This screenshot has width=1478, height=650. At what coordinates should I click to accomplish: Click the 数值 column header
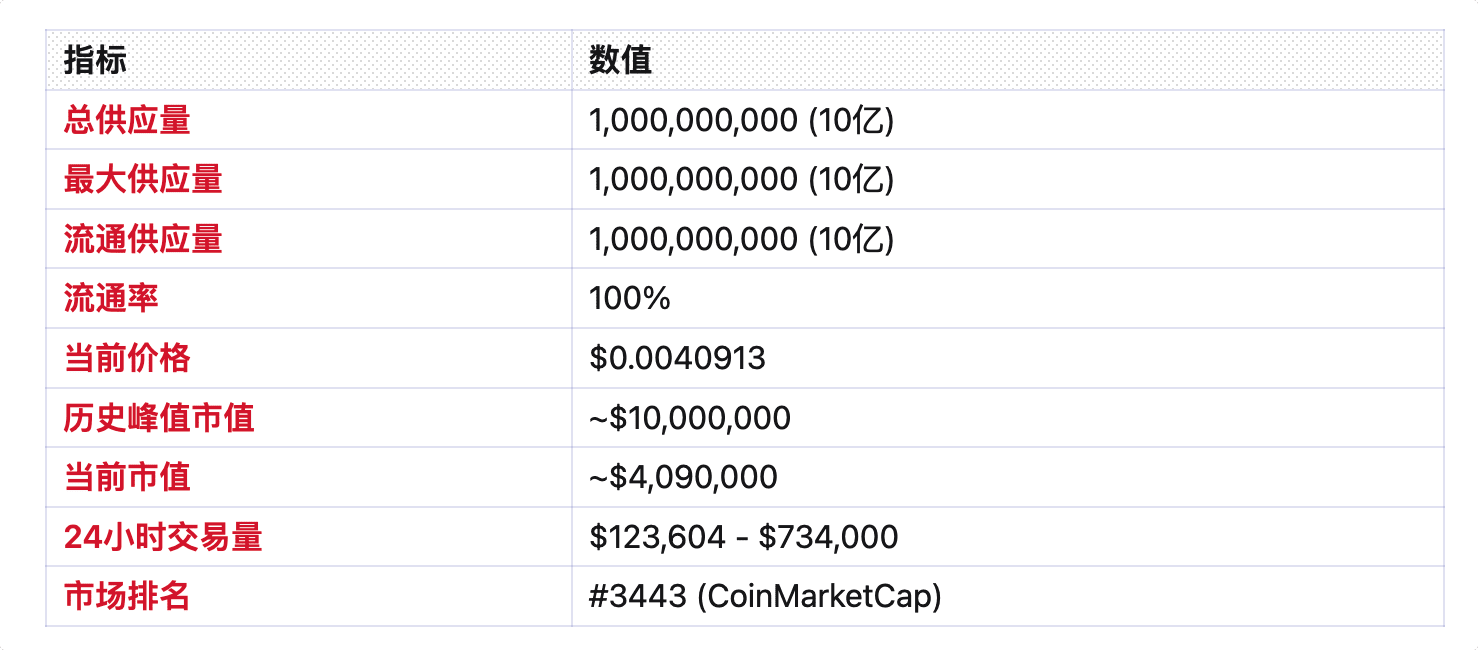[620, 61]
